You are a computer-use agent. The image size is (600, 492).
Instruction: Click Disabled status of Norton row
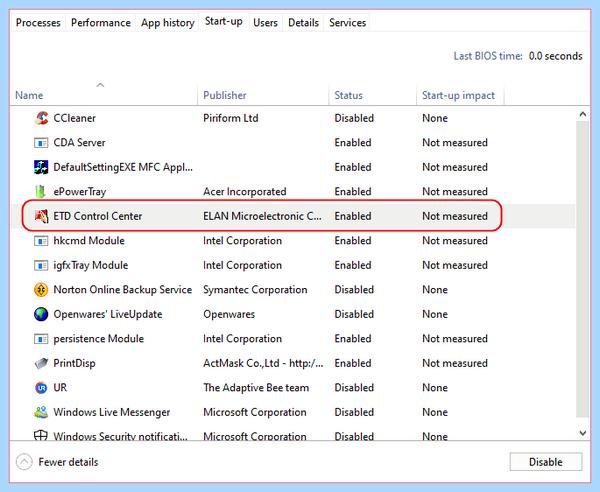[354, 290]
